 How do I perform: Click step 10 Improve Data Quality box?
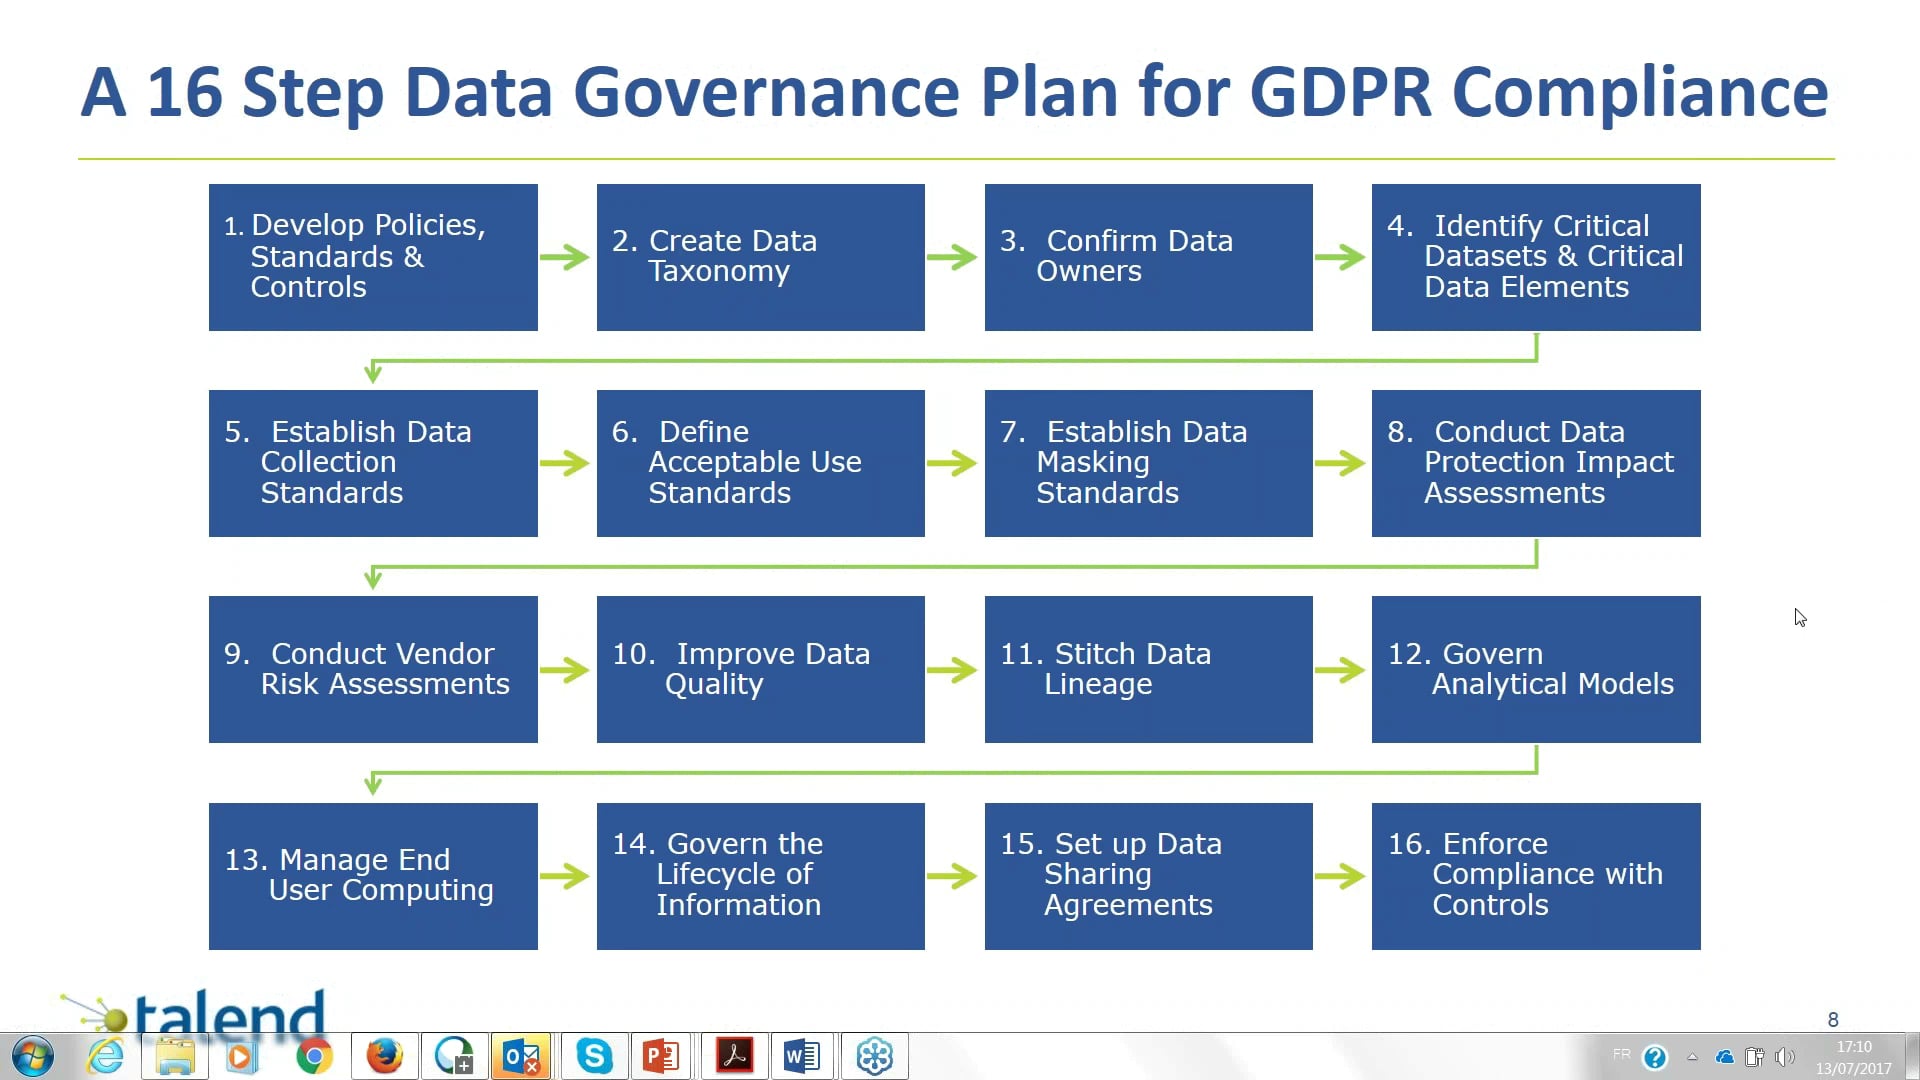tap(761, 669)
